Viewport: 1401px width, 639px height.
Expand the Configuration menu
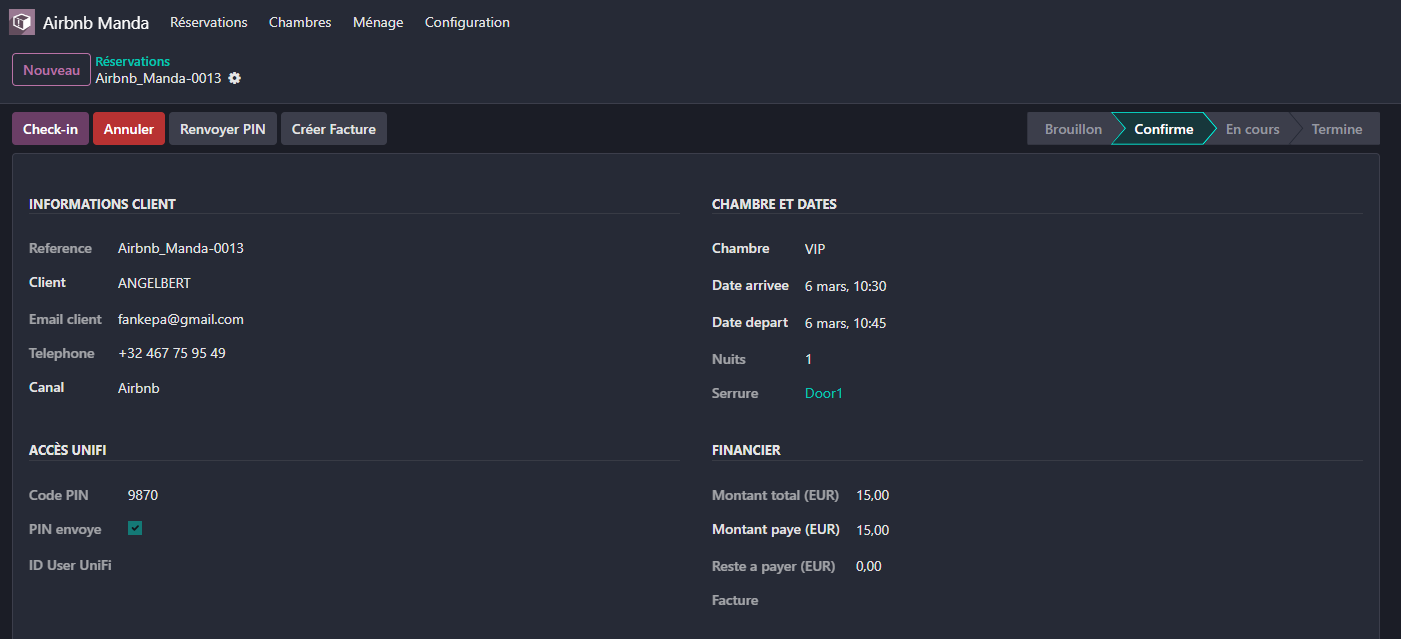pos(467,22)
